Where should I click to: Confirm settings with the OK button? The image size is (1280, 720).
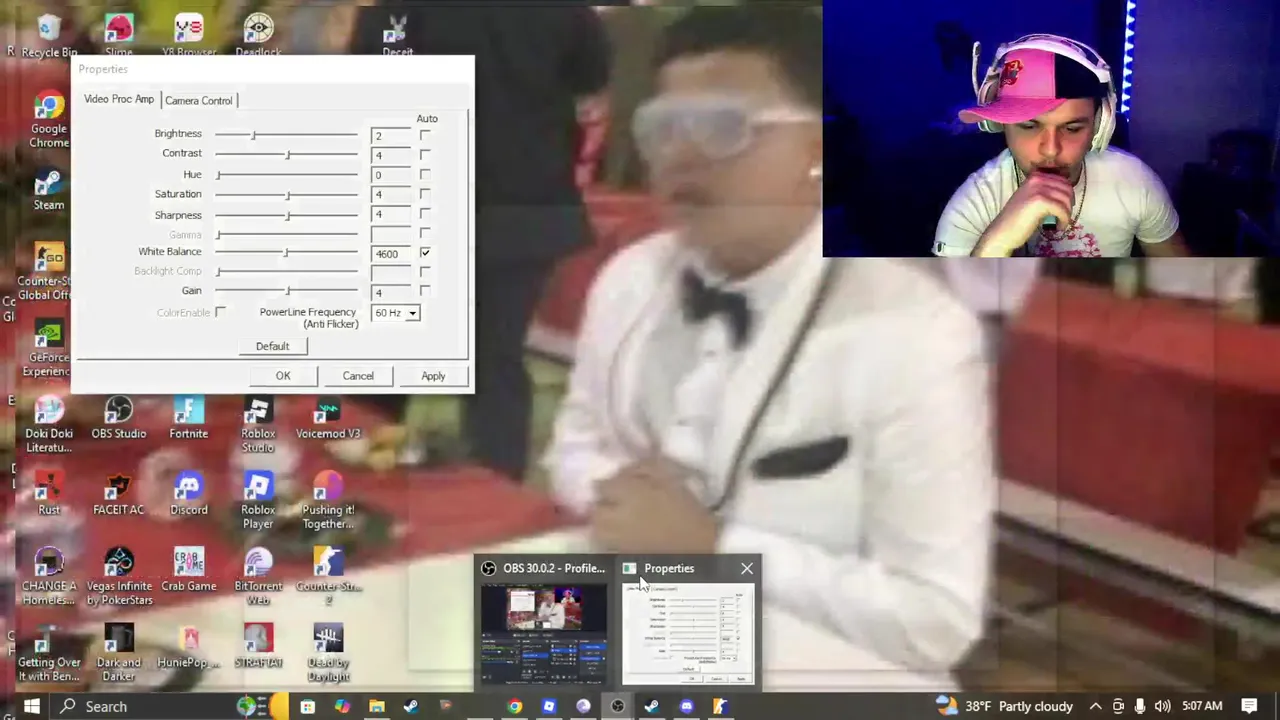pyautogui.click(x=283, y=376)
